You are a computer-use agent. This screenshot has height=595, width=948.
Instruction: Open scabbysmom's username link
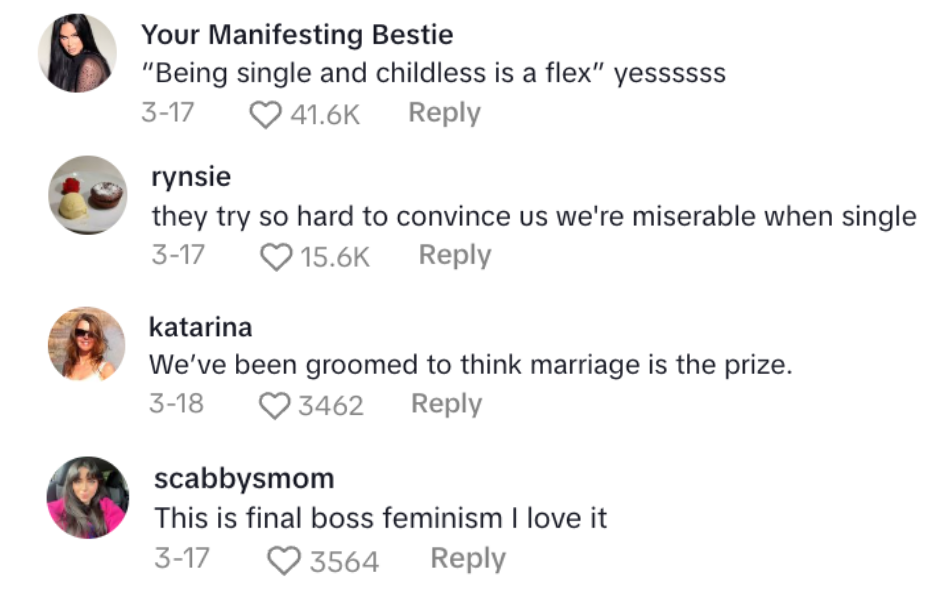pyautogui.click(x=244, y=477)
